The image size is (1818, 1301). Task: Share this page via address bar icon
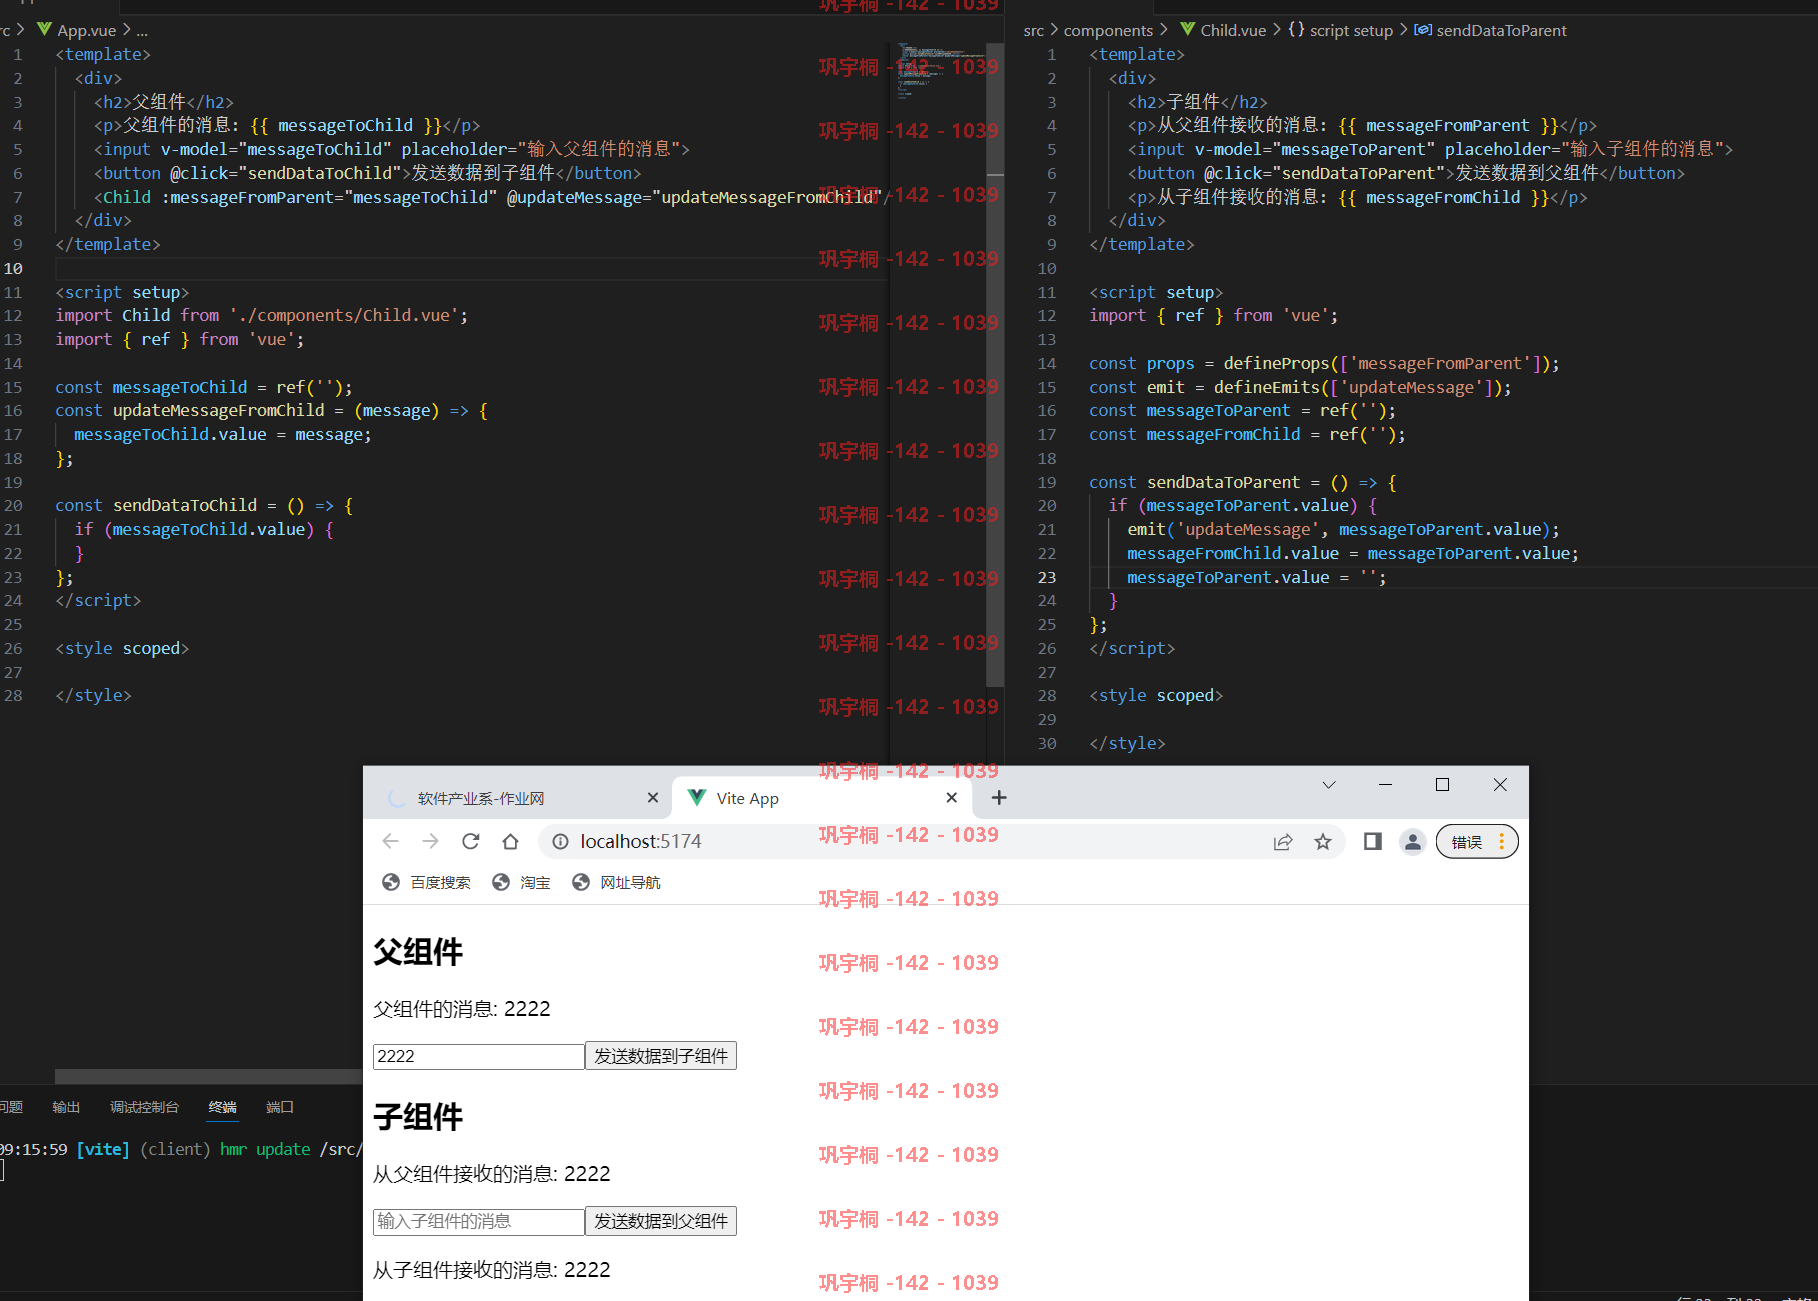tap(1283, 842)
